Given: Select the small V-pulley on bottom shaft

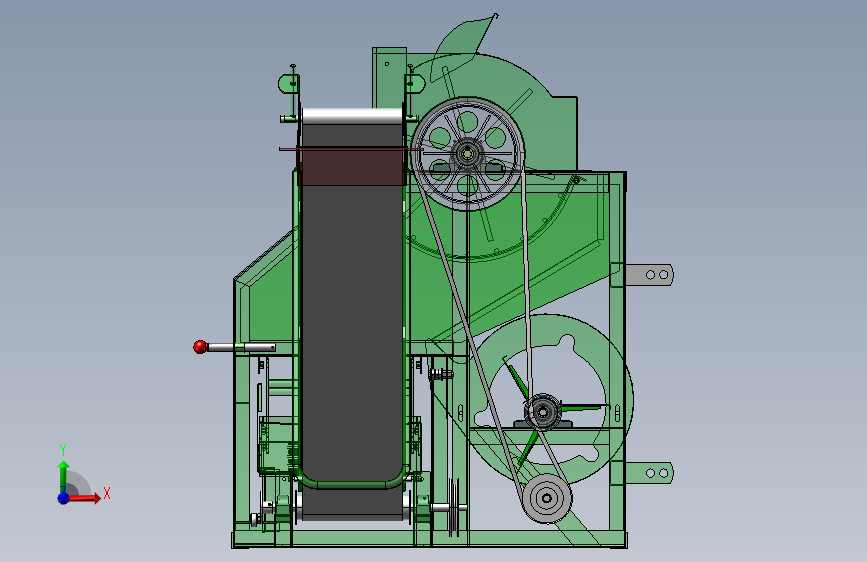Looking at the screenshot, I should (454, 507).
